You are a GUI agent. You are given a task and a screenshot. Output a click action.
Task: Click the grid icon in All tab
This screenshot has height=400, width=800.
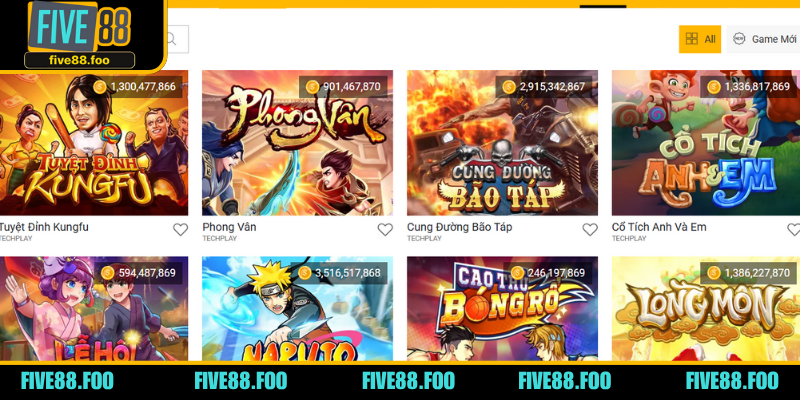(692, 39)
